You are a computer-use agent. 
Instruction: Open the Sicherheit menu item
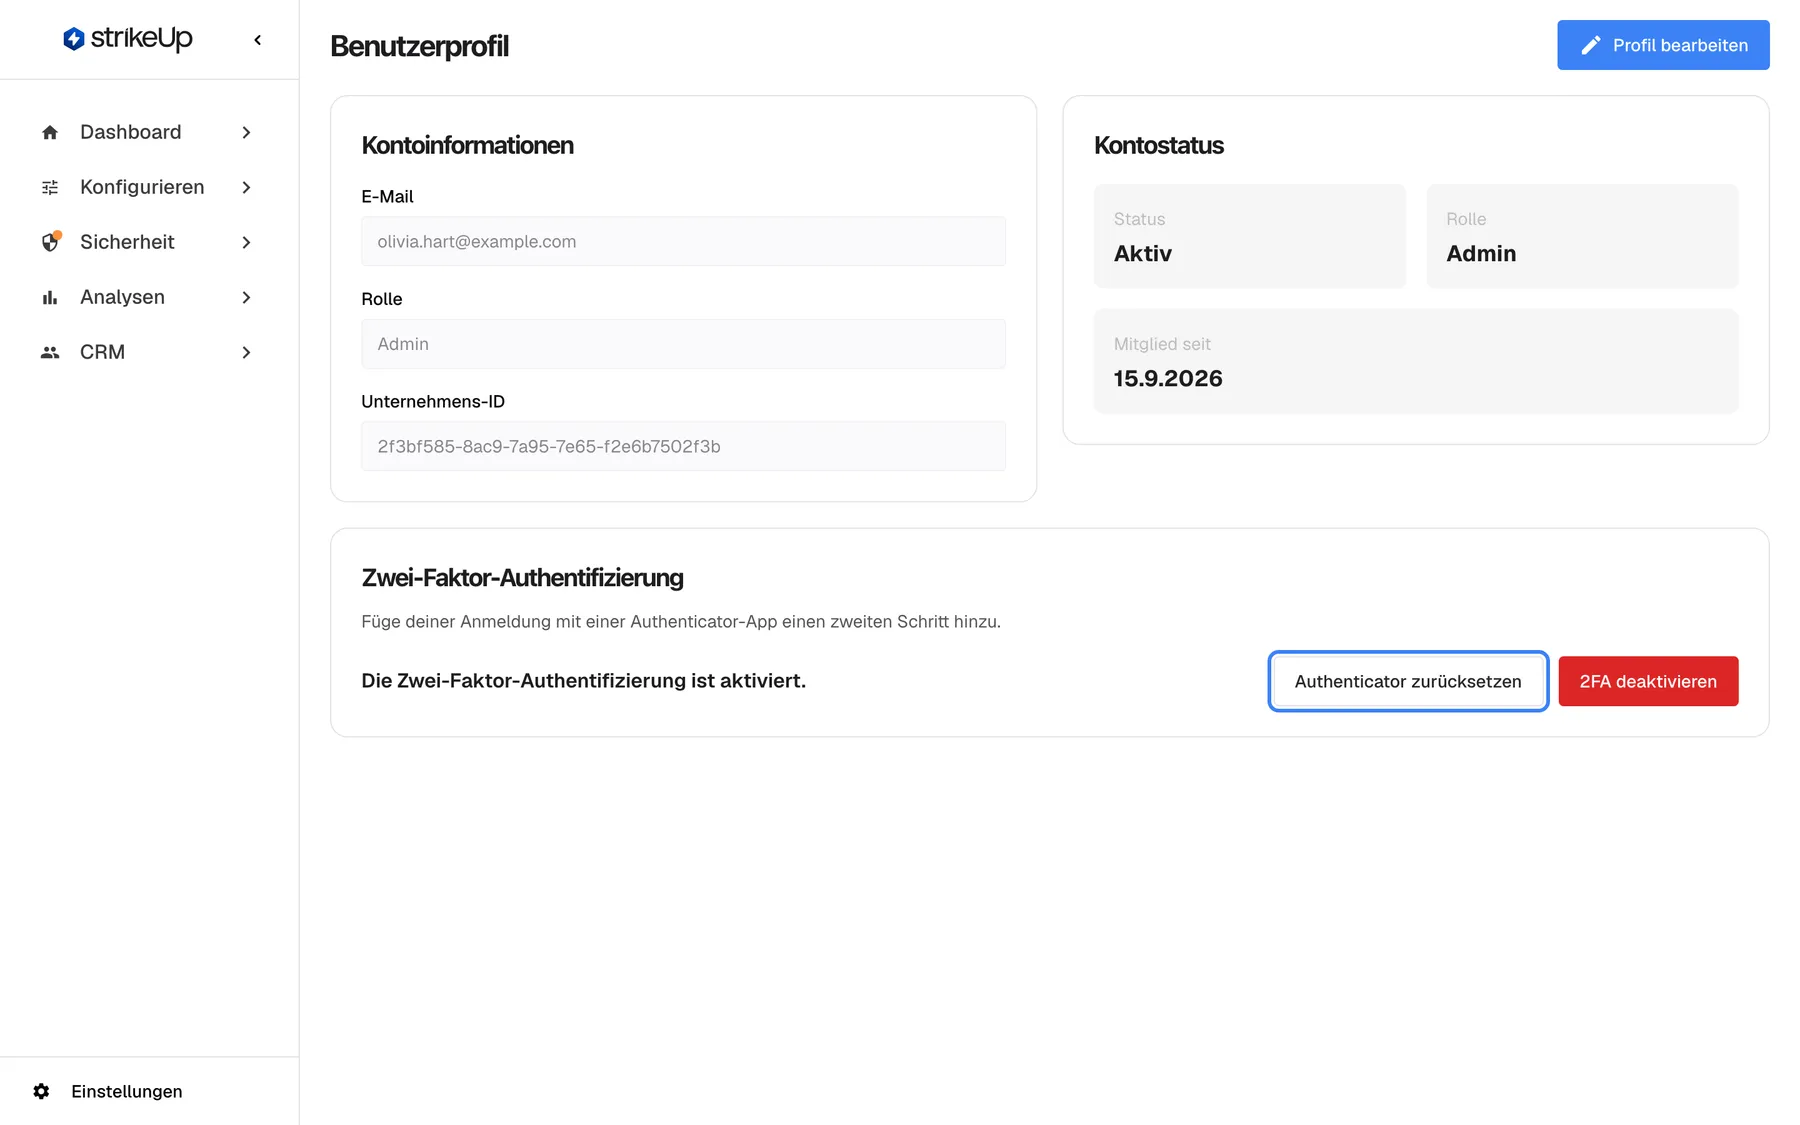[x=148, y=242]
